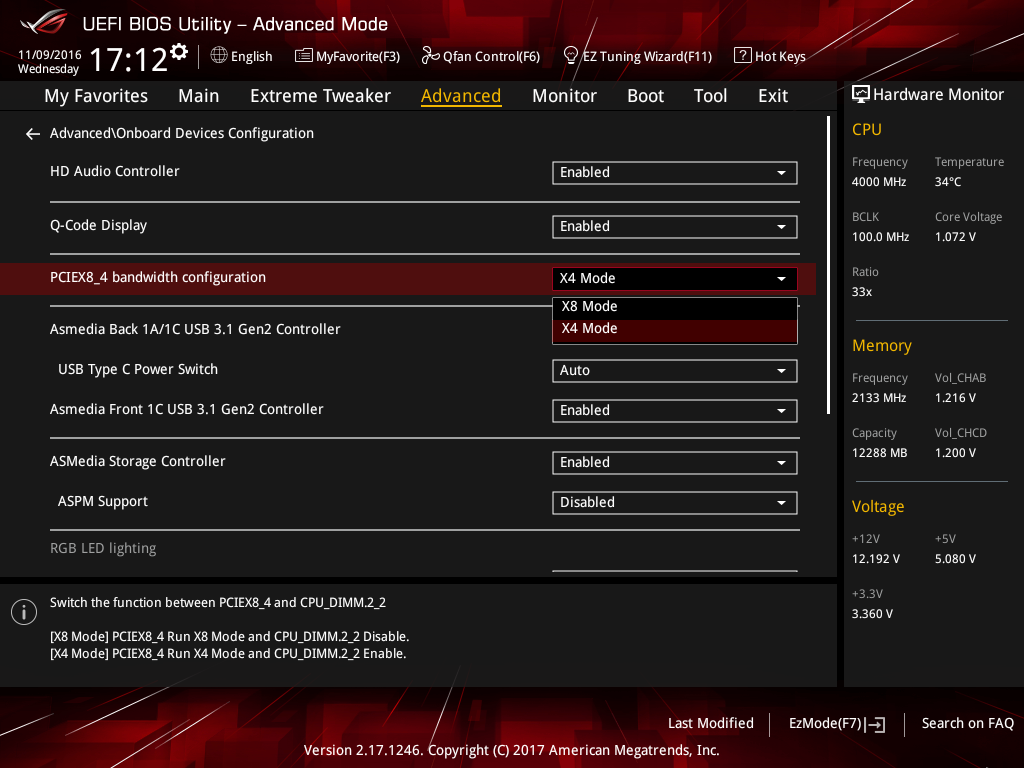Open Q-Code Display dropdown

coord(675,227)
